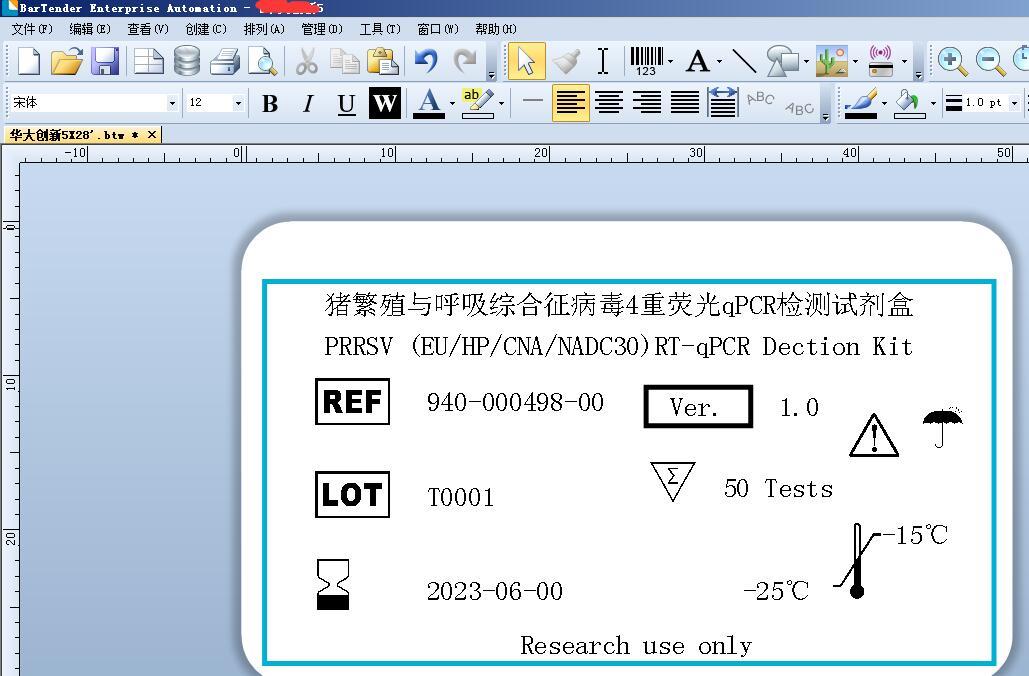Pick the line drawing tool
The width and height of the screenshot is (1029, 676).
click(744, 61)
